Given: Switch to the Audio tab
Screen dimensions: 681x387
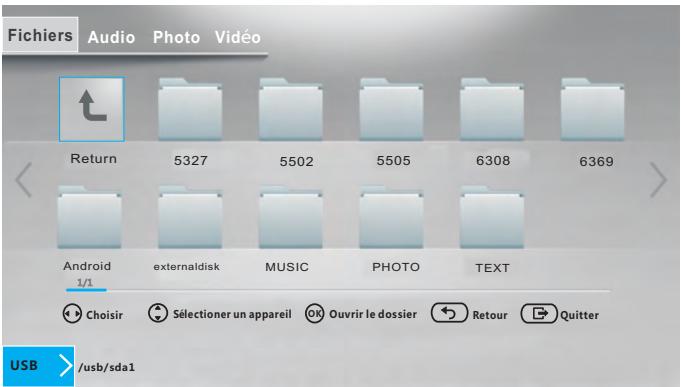Looking at the screenshot, I should click(x=111, y=37).
